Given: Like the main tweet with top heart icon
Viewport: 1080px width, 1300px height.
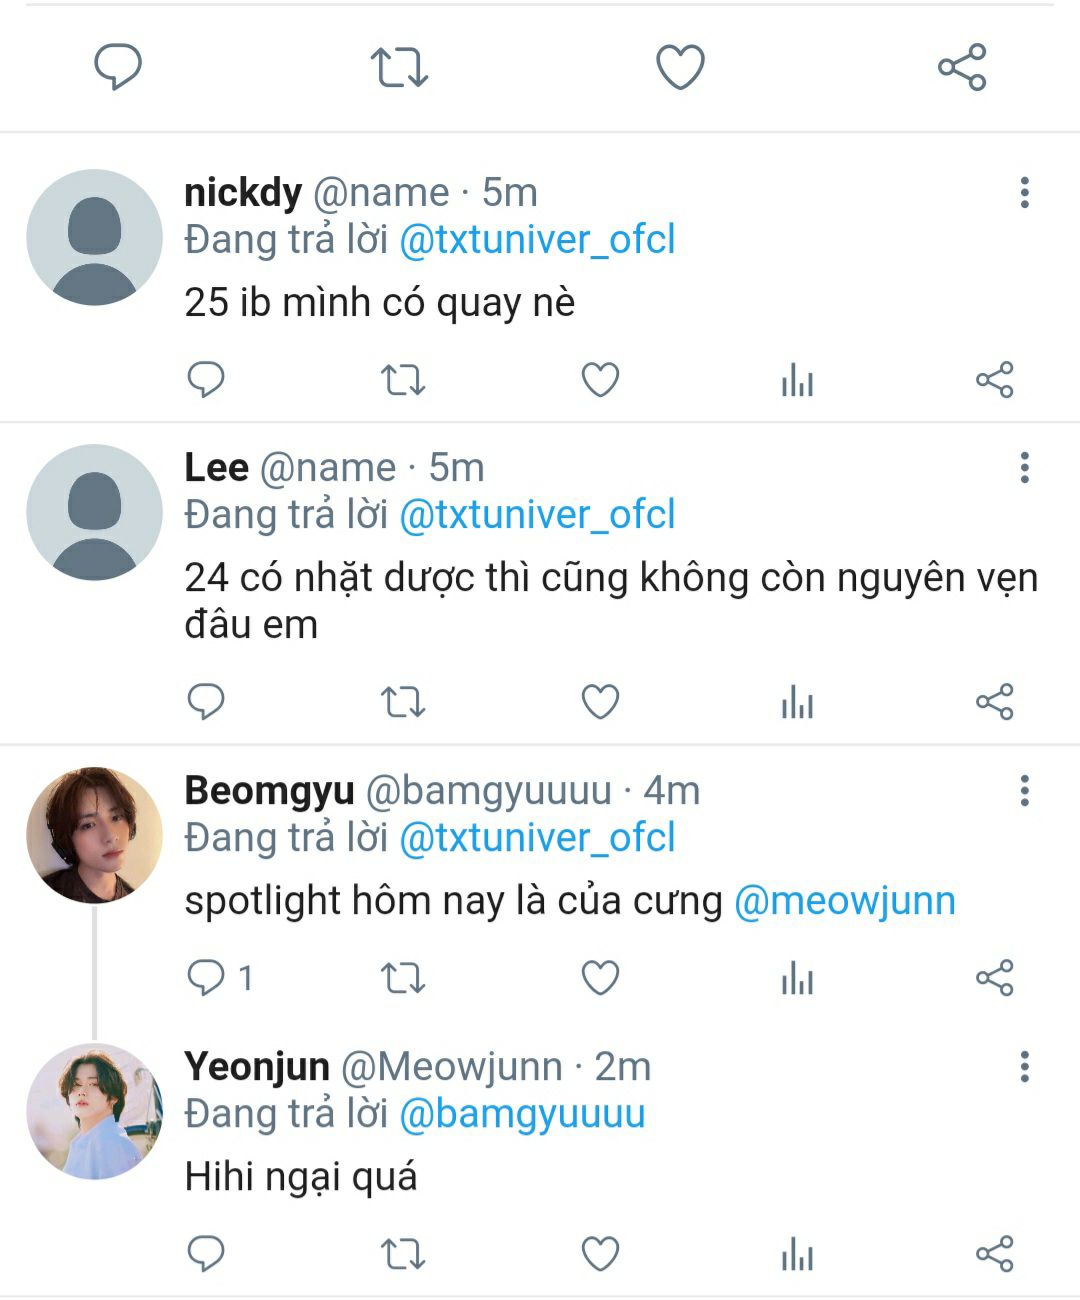Looking at the screenshot, I should click(680, 68).
